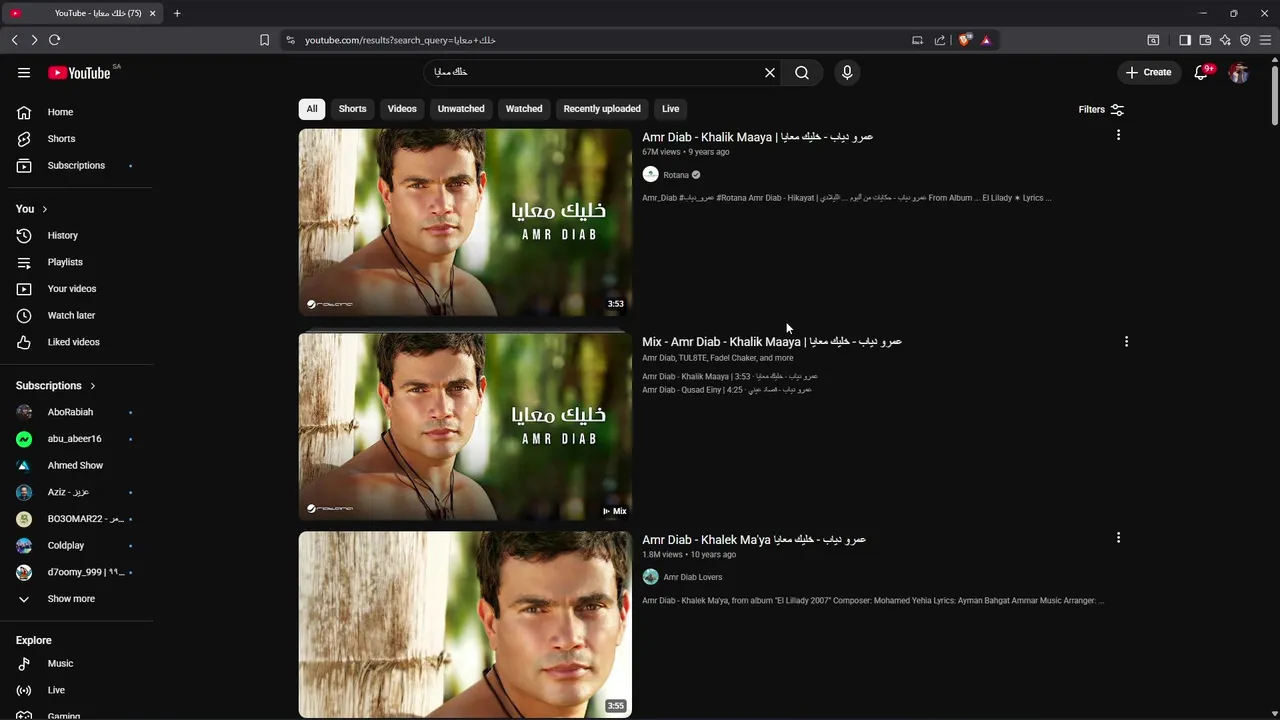Play the Khalek Ma'ya thumbnail by Amr Diab Lovers
This screenshot has height=720, width=1280.
point(465,624)
